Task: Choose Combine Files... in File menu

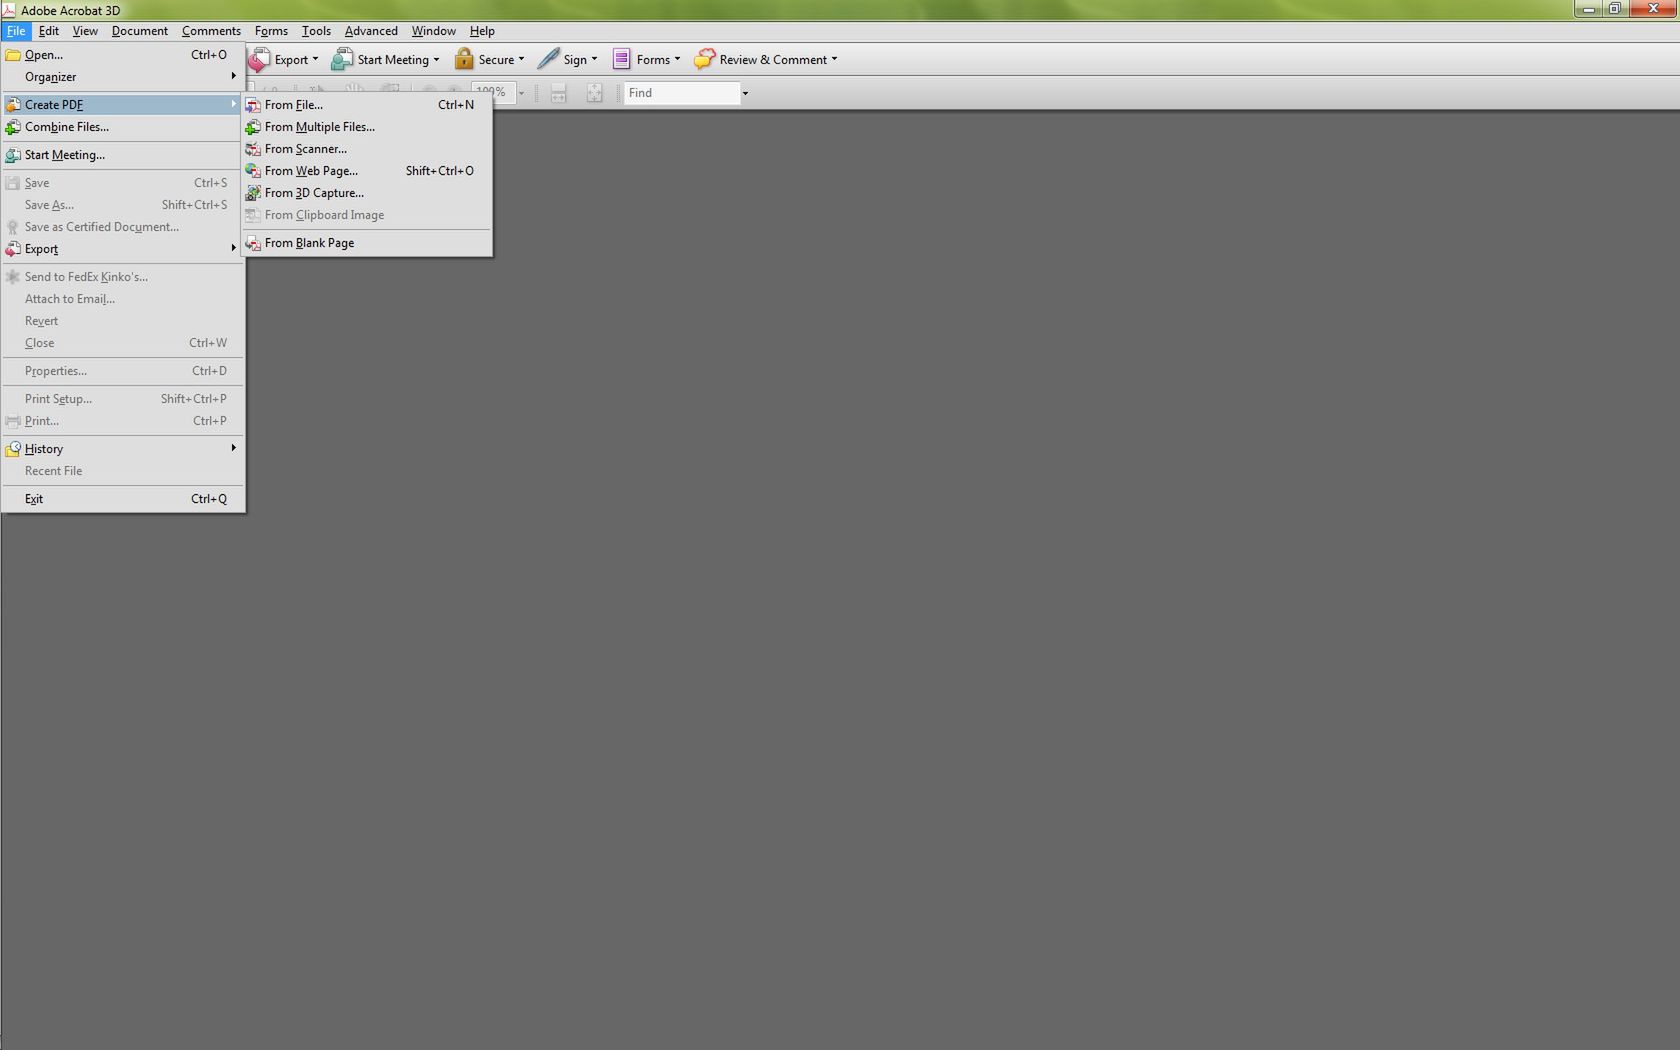Action: pos(122,127)
